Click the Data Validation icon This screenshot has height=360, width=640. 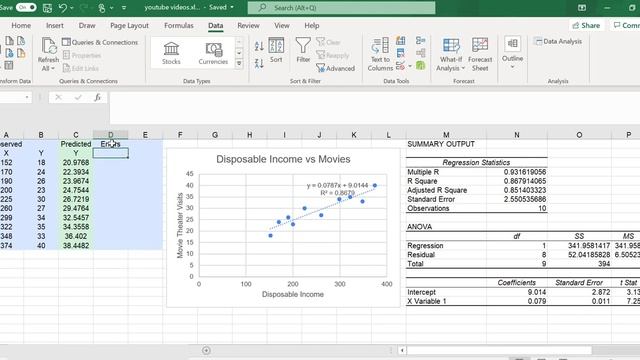(x=400, y=65)
